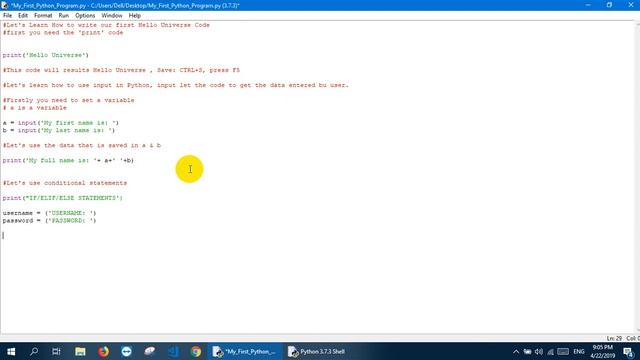The image size is (640, 360).
Task: Click comment '#Firstly you need to set a variable'
Action: click(68, 100)
